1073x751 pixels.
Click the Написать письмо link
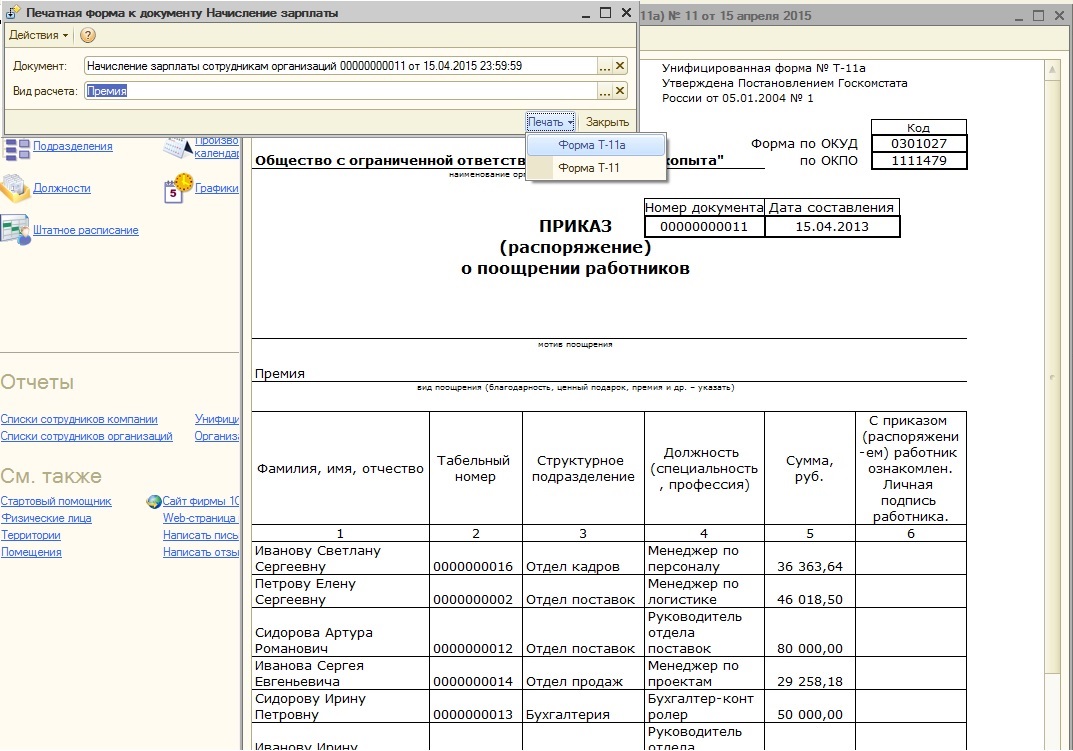point(201,535)
